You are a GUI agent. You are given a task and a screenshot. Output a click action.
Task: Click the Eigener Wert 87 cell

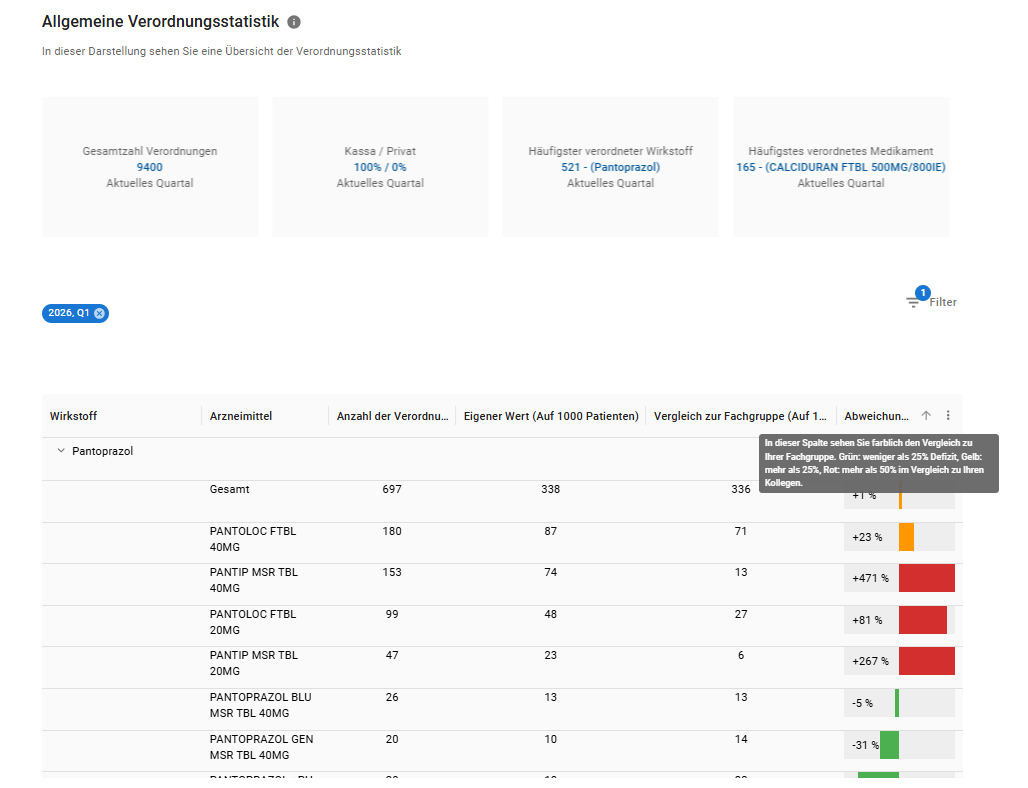[551, 531]
